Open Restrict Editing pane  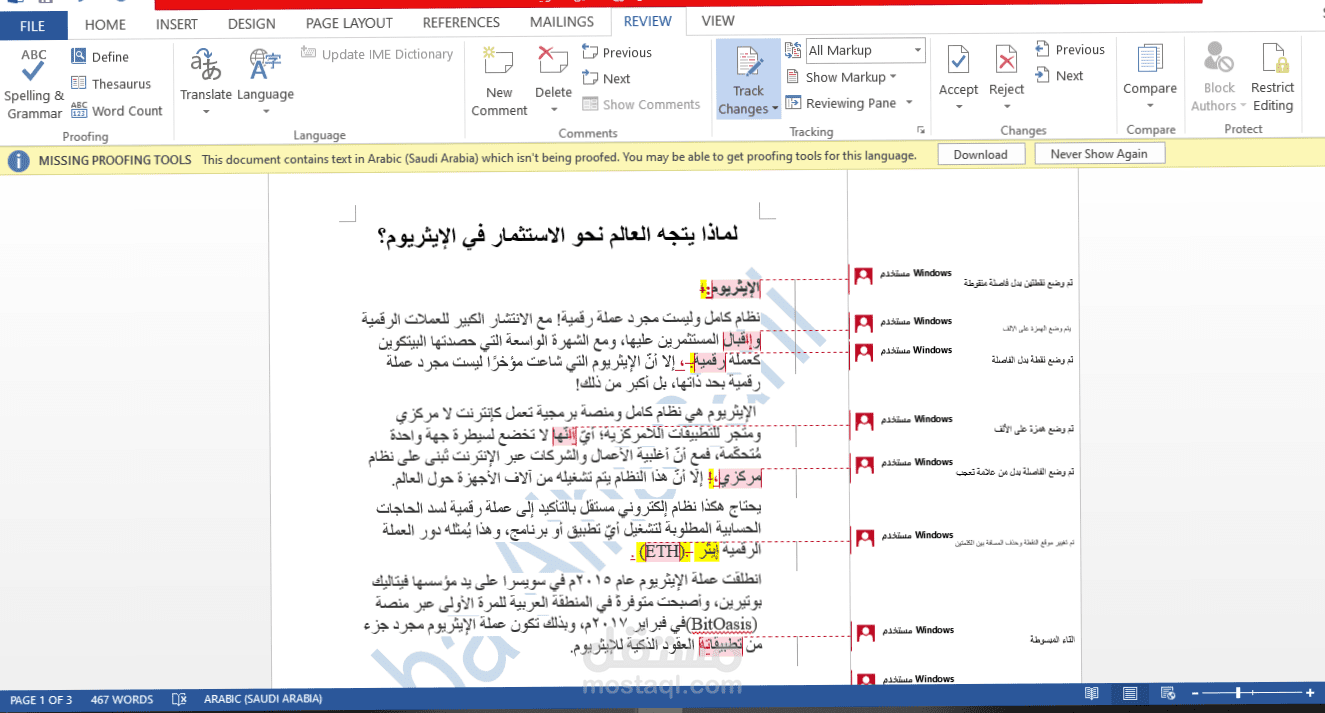[1272, 78]
